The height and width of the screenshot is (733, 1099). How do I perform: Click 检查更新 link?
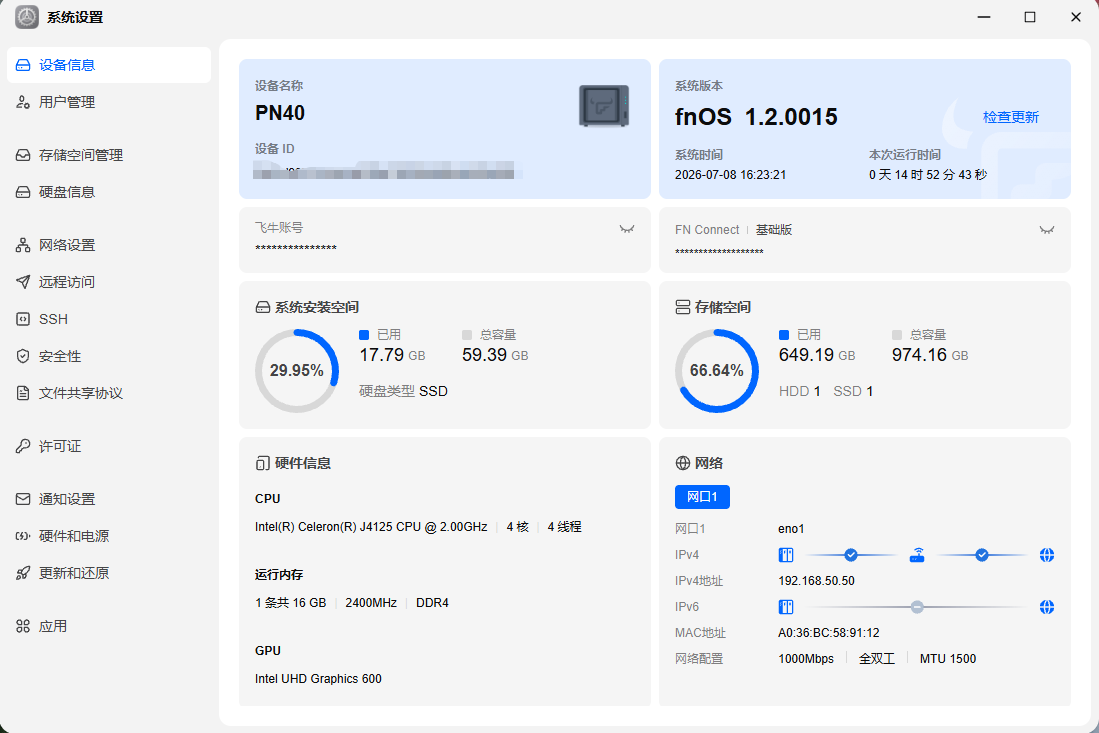[x=1011, y=117]
